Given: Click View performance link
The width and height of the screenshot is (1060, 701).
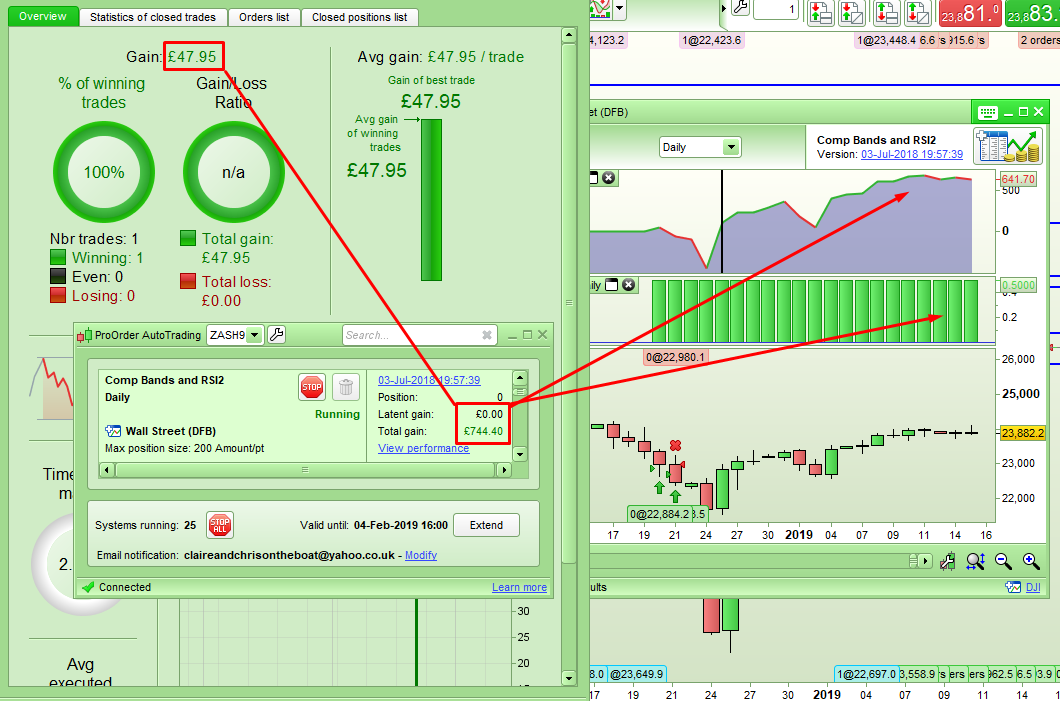Looking at the screenshot, I should (x=423, y=448).
